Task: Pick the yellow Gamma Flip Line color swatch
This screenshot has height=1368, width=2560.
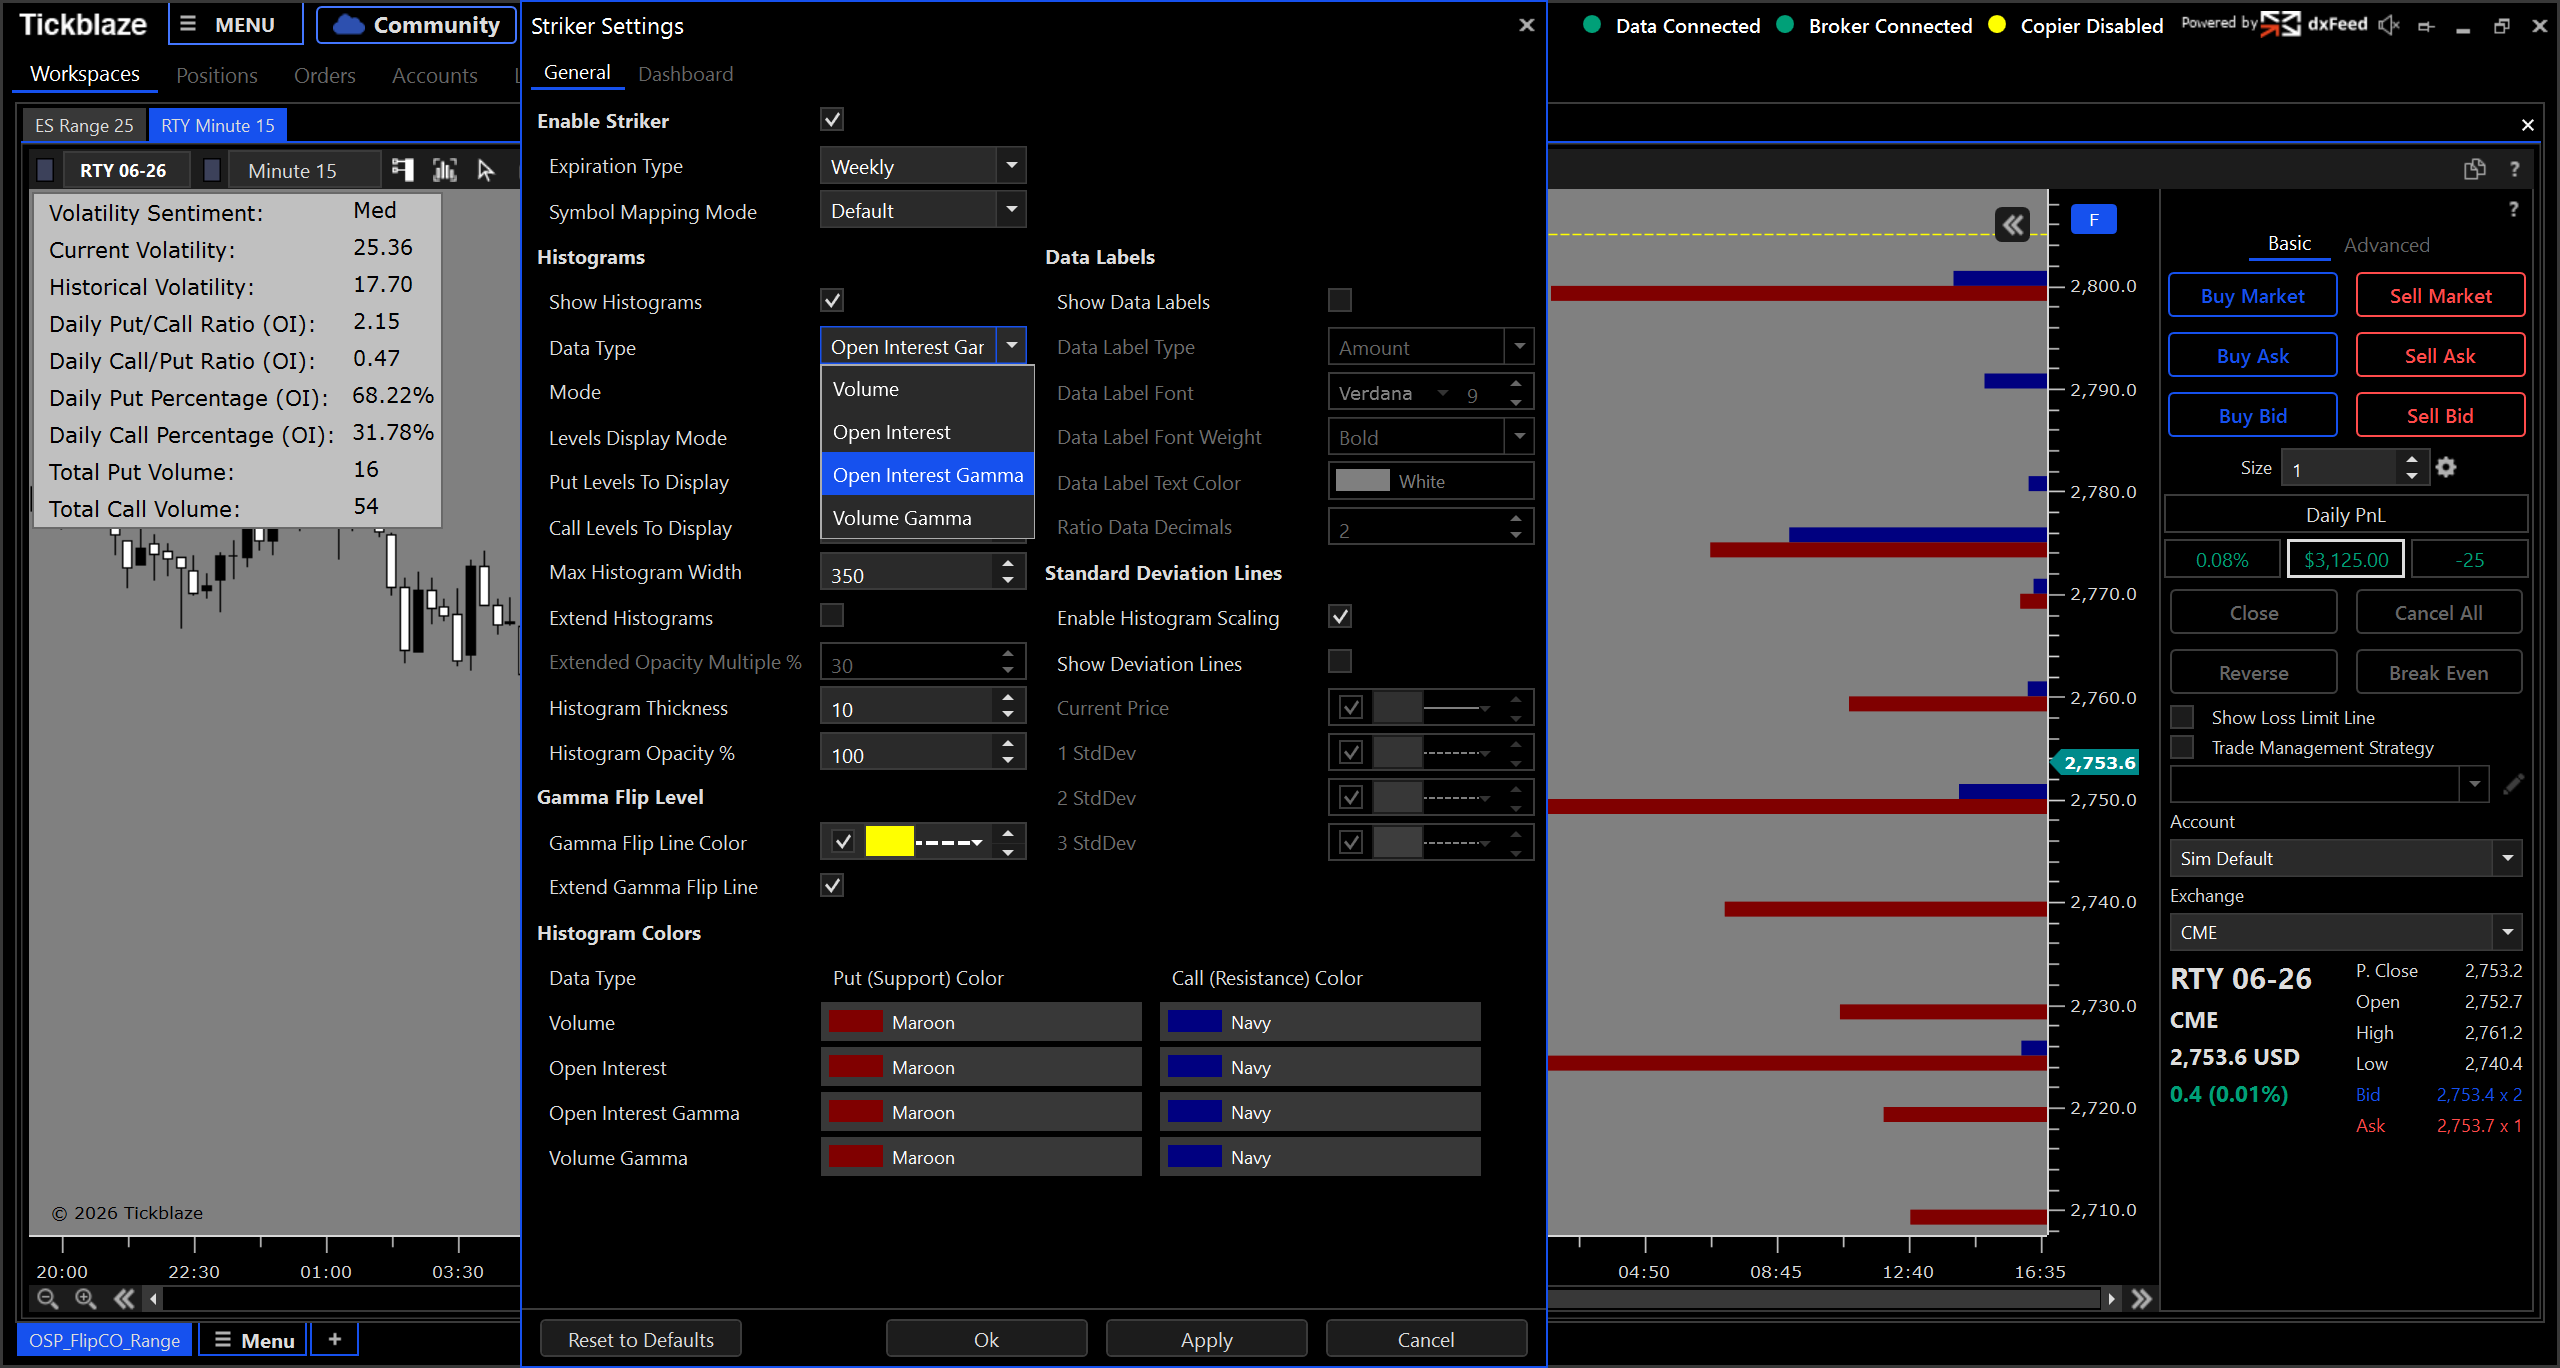Action: point(889,842)
